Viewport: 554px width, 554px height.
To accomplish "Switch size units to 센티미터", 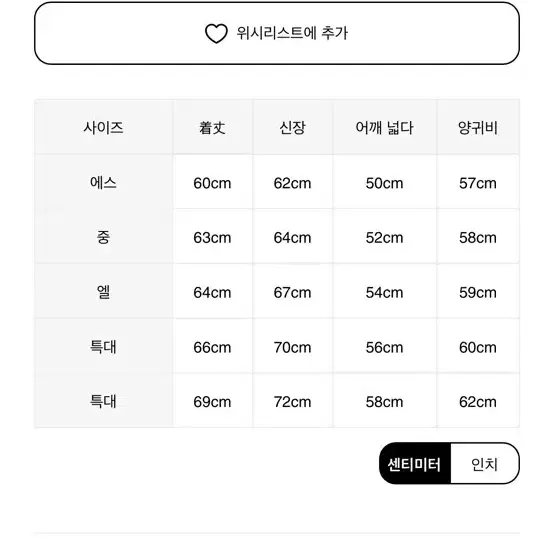I will [x=415, y=464].
